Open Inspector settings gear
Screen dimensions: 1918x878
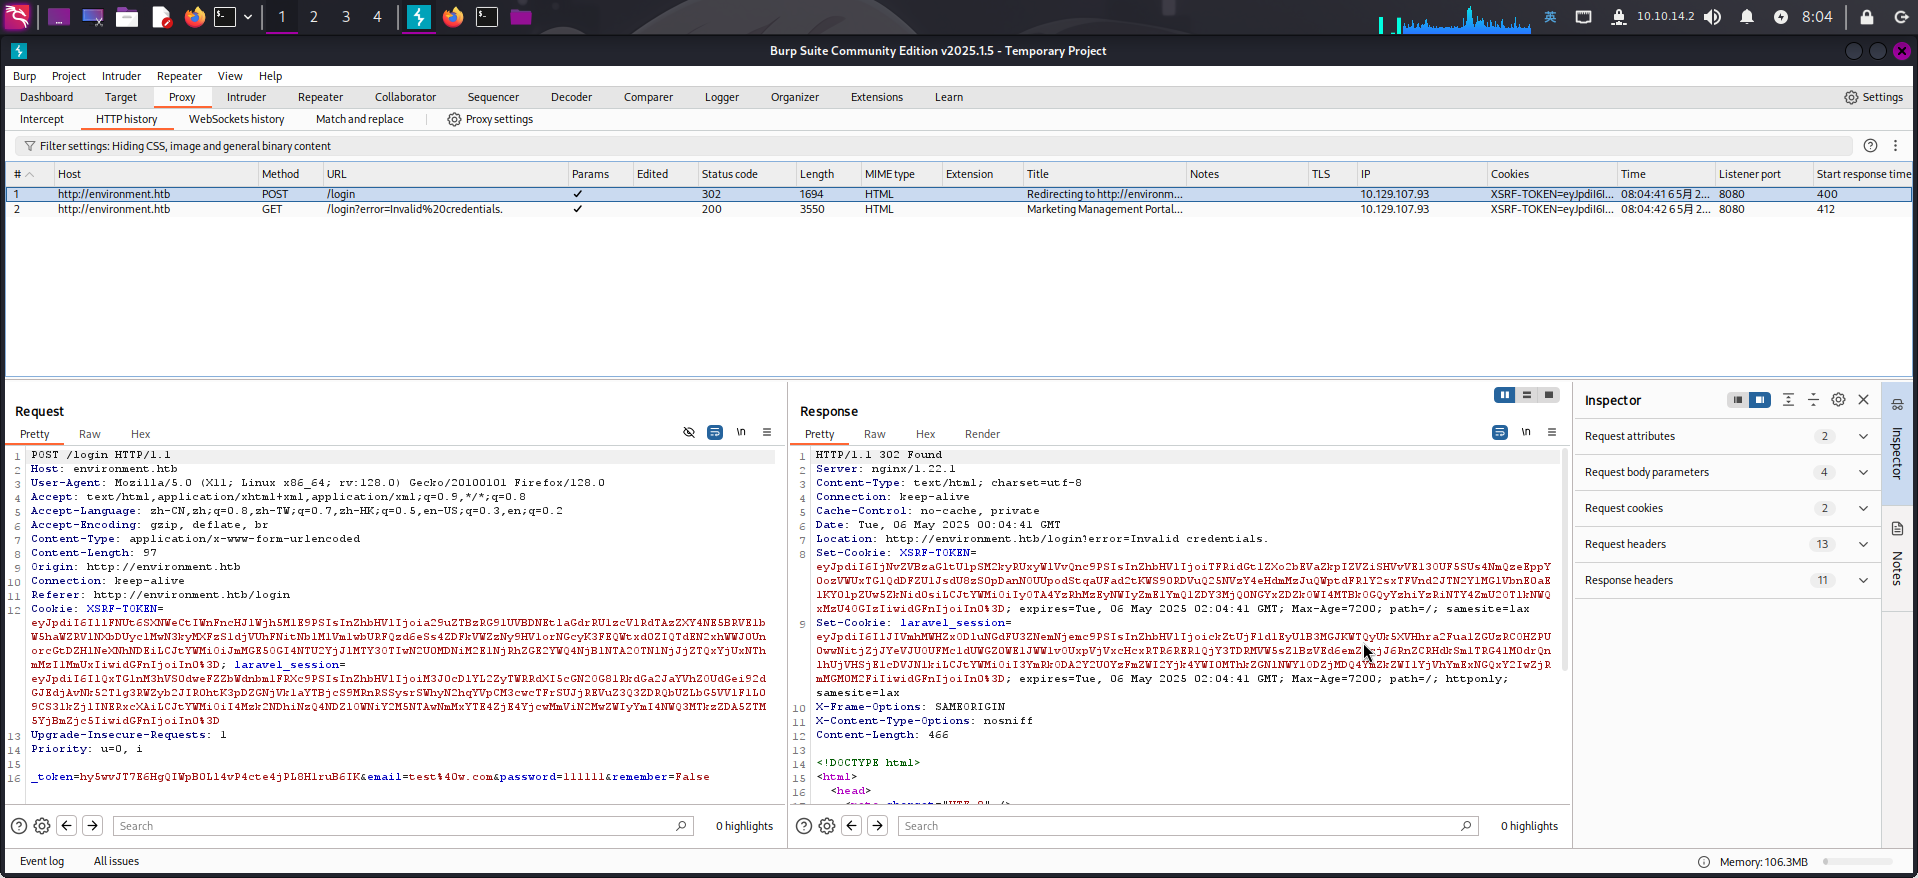[1838, 400]
